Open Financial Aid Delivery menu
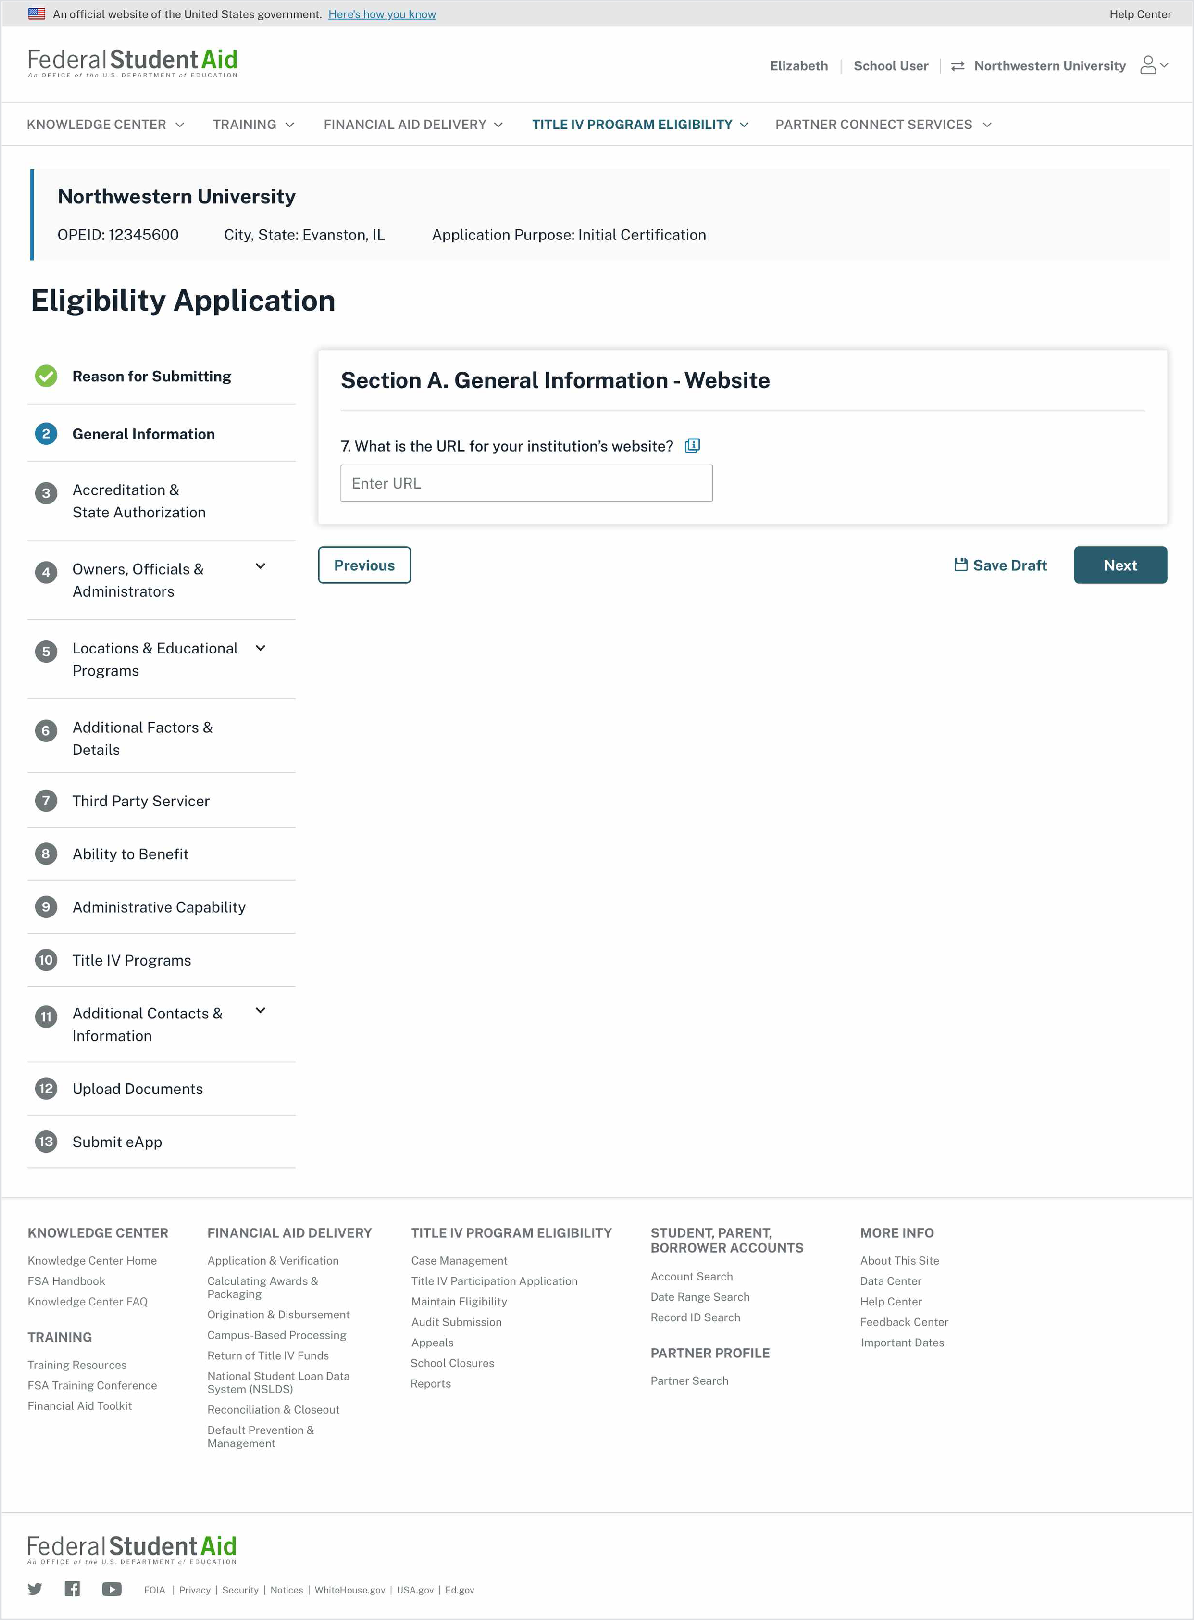This screenshot has height=1620, width=1194. coord(412,125)
